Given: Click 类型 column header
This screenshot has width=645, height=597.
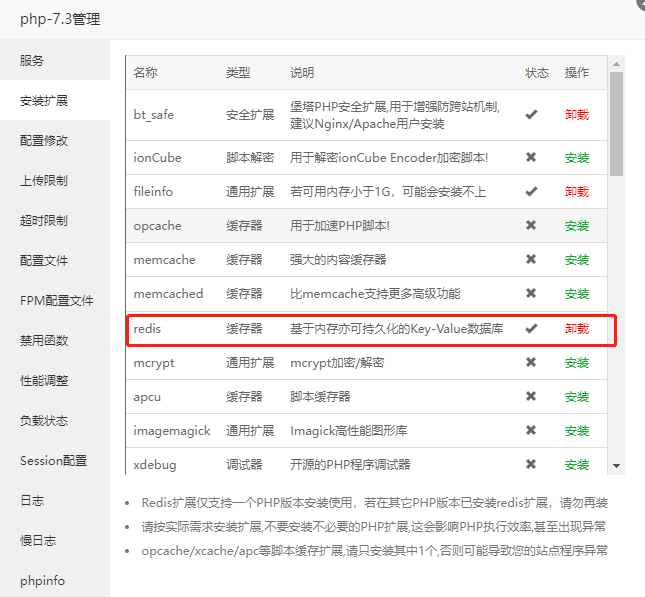Looking at the screenshot, I should pos(238,73).
